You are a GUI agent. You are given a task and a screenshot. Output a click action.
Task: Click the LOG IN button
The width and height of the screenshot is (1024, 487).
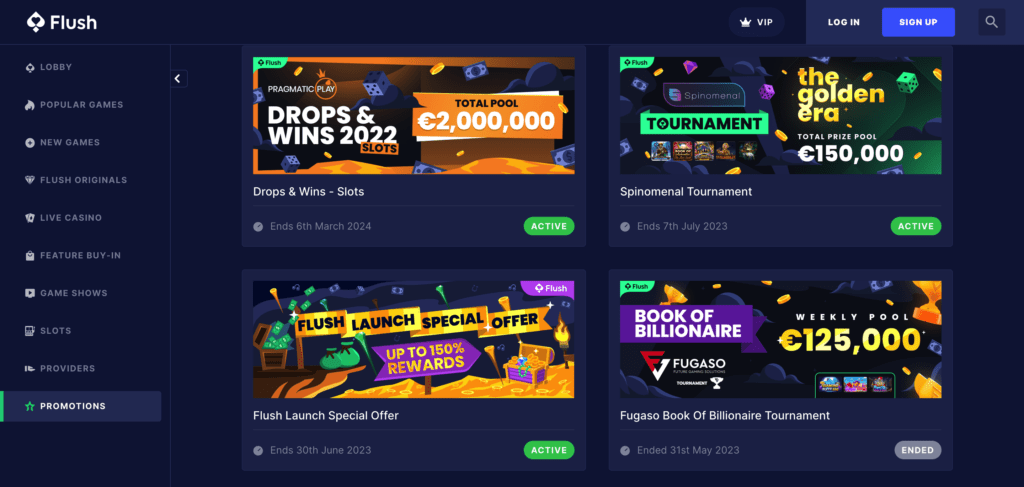pyautogui.click(x=844, y=22)
